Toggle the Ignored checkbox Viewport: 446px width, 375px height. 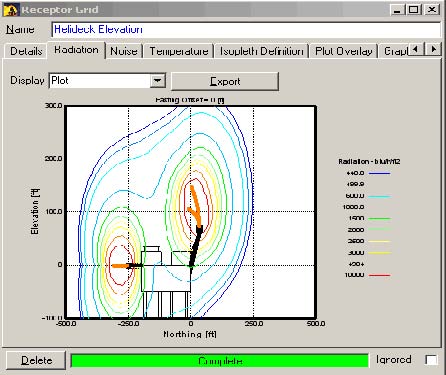431,360
